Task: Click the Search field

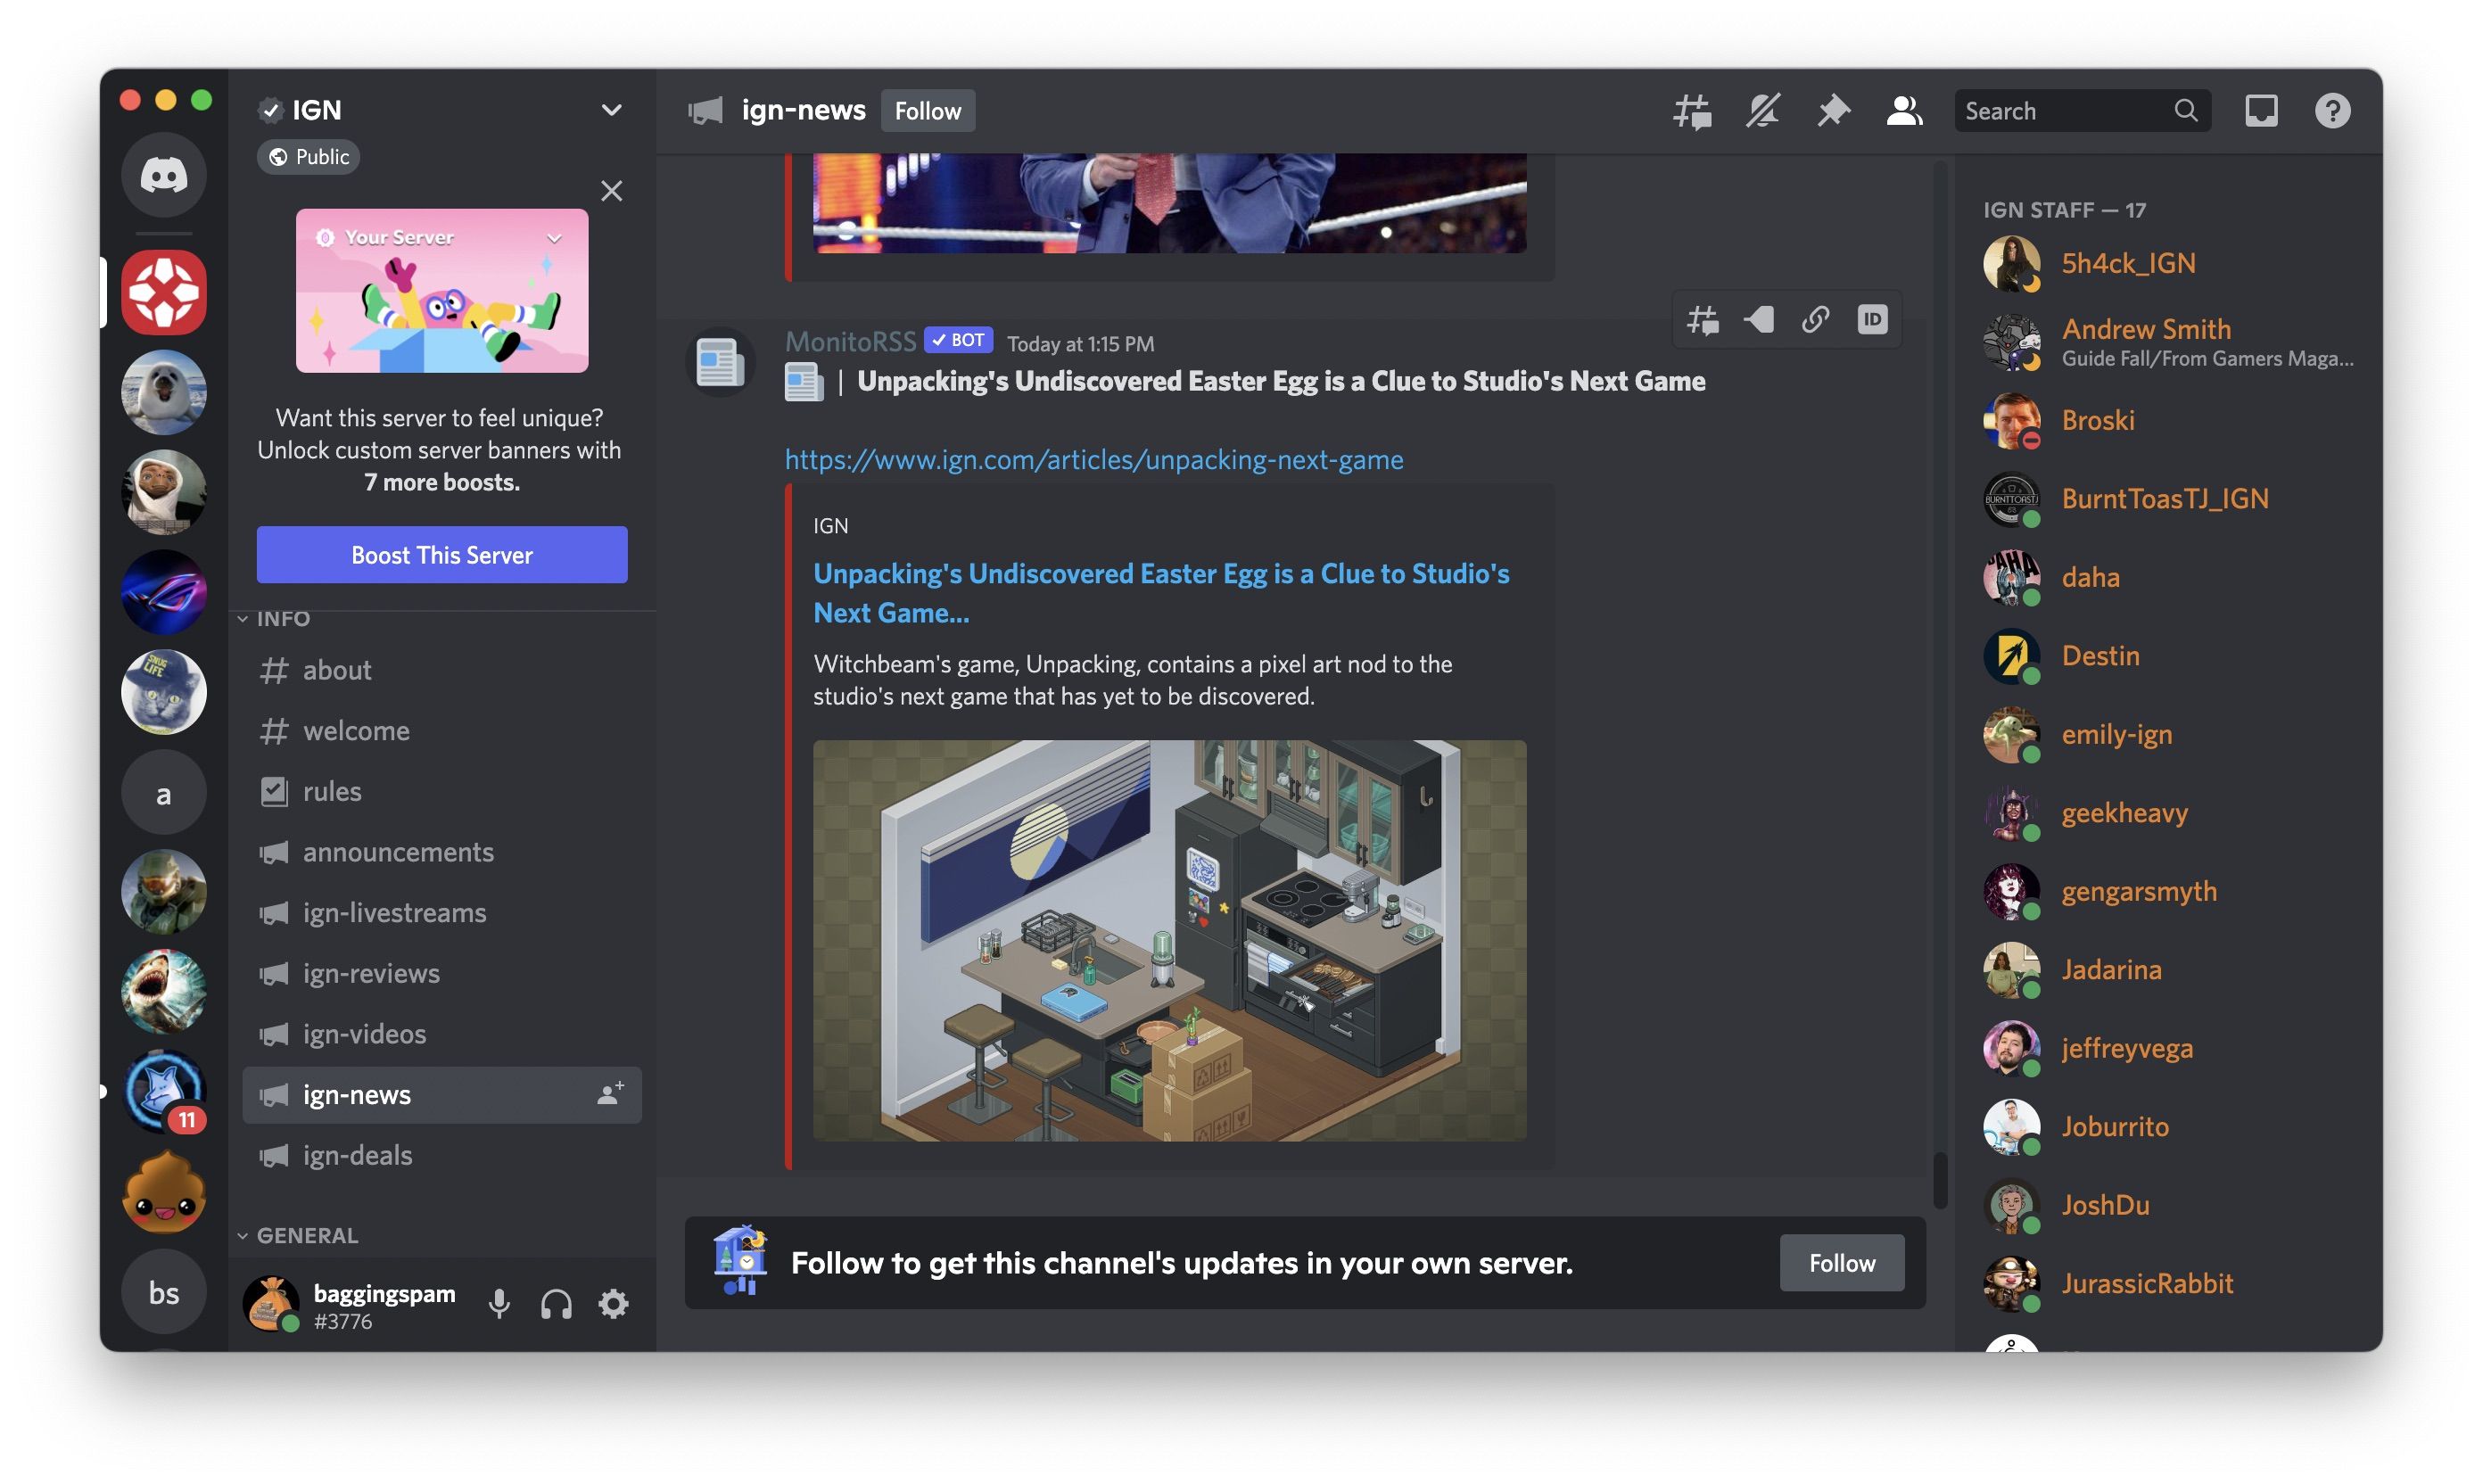Action: pyautogui.click(x=2082, y=111)
